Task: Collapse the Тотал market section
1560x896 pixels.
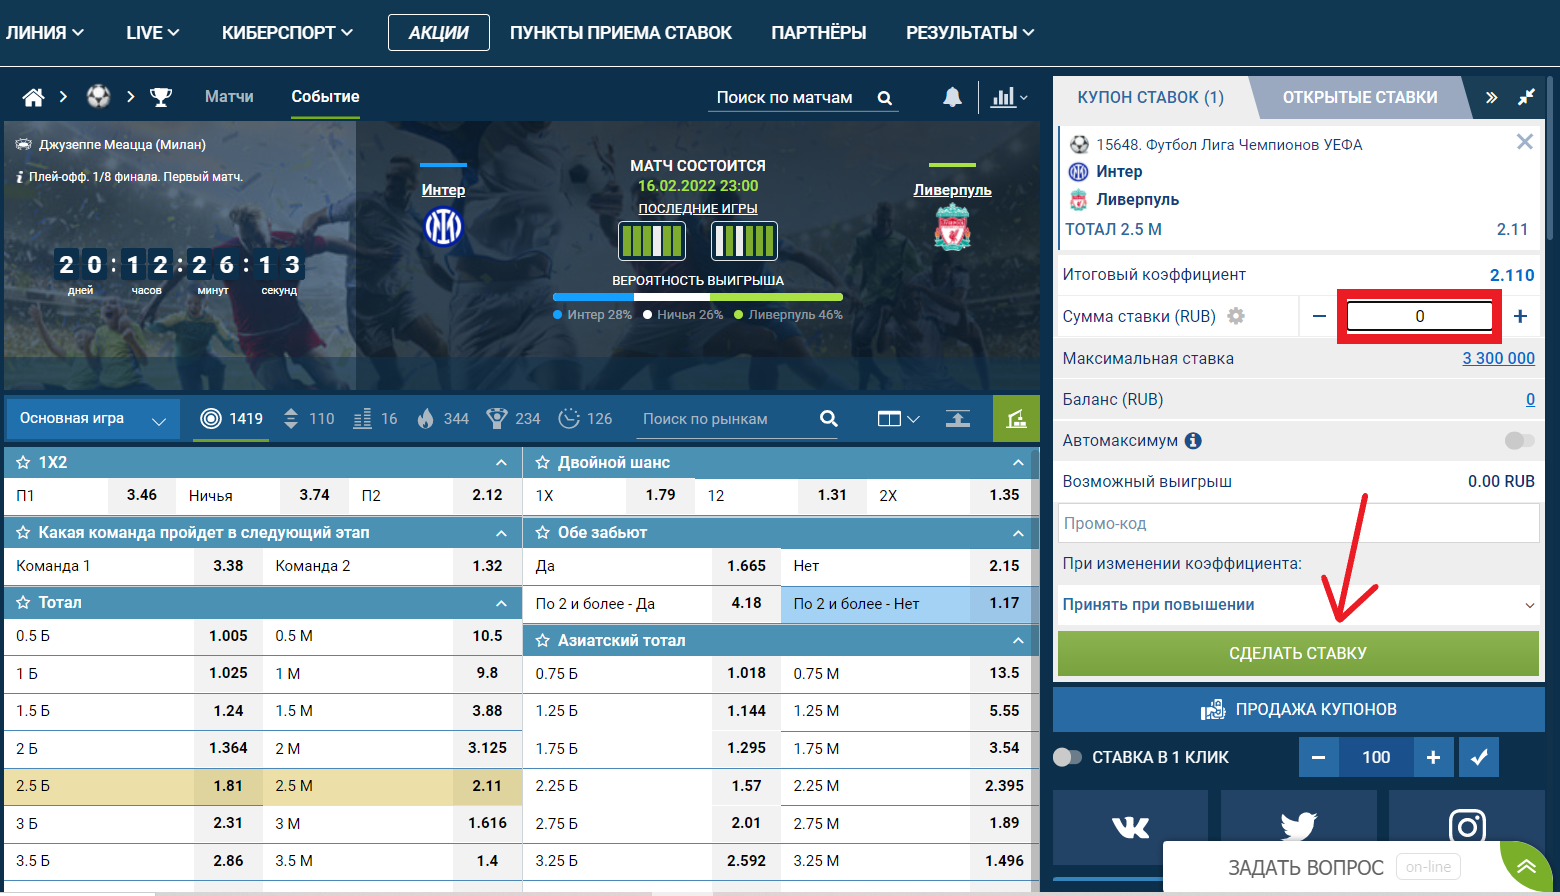Action: [x=501, y=603]
